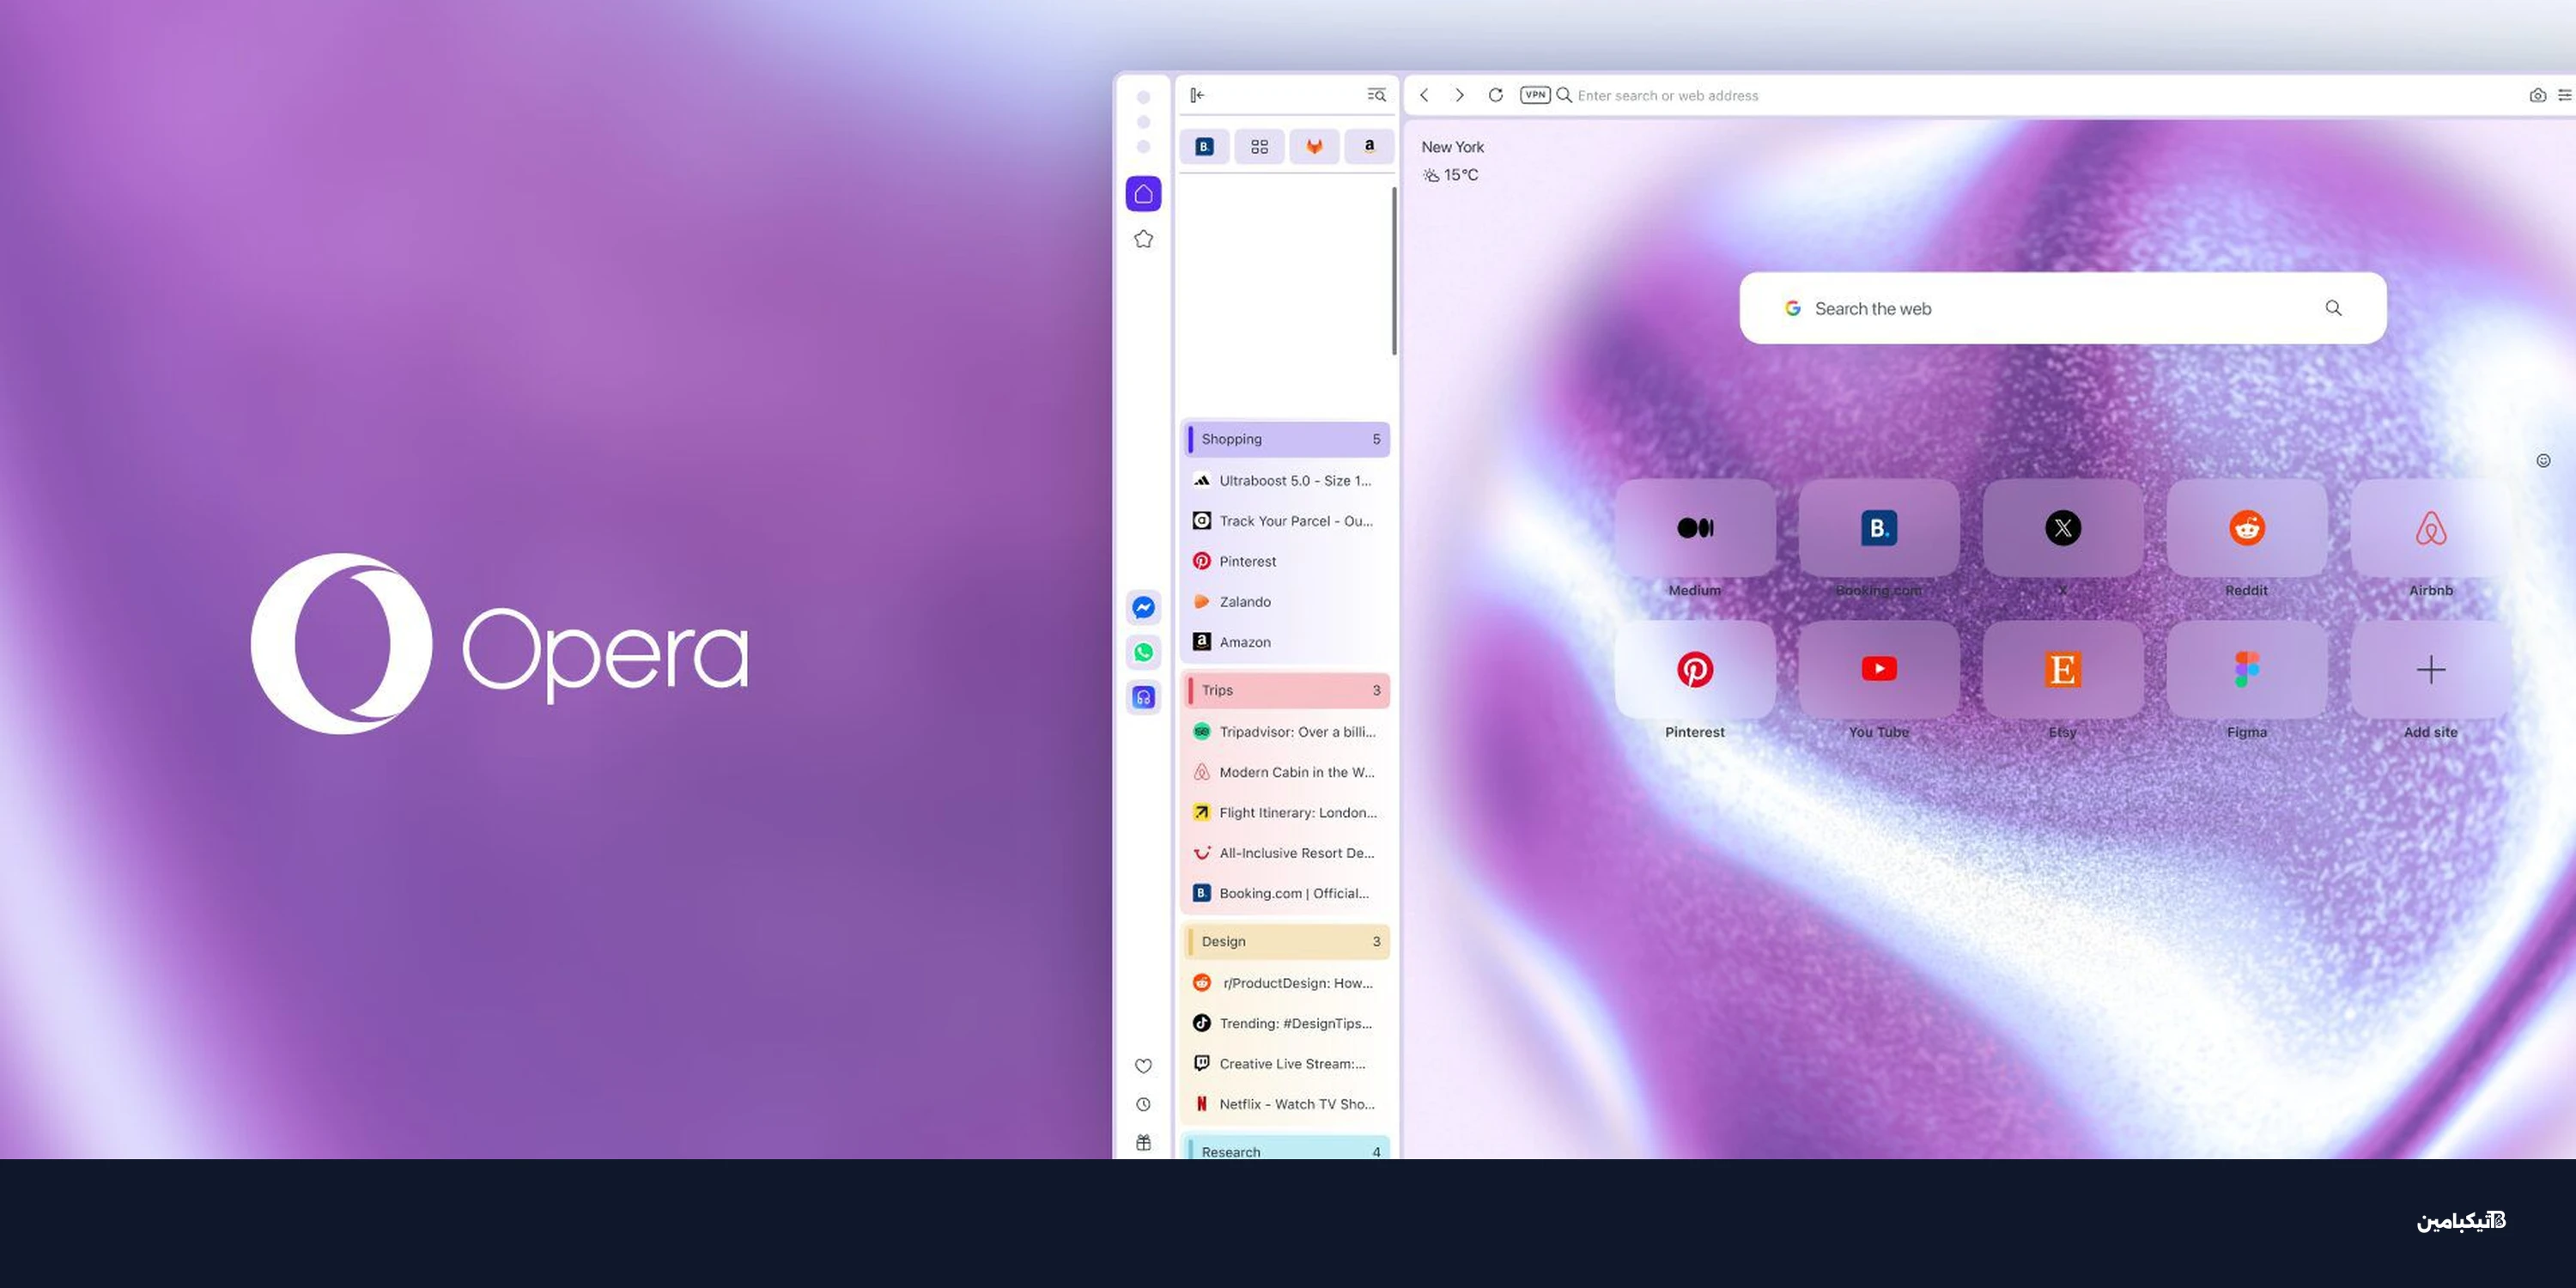This screenshot has width=2576, height=1288.
Task: Open the tab search icon
Action: coord(1376,95)
